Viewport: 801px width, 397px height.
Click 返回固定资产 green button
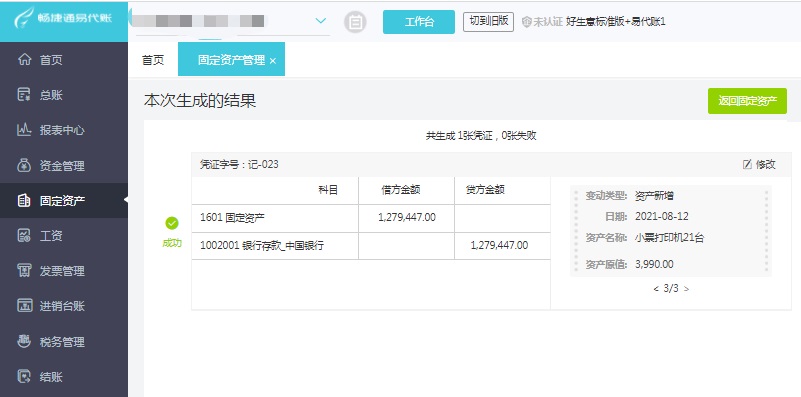coord(747,101)
